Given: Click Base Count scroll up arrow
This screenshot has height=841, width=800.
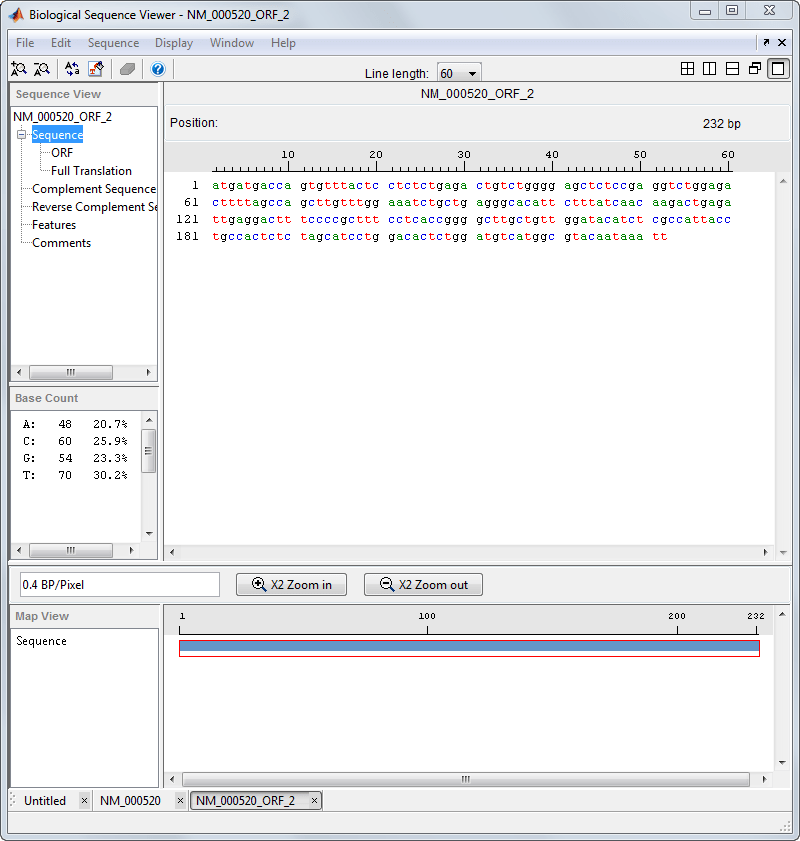Looking at the screenshot, I should coord(149,420).
